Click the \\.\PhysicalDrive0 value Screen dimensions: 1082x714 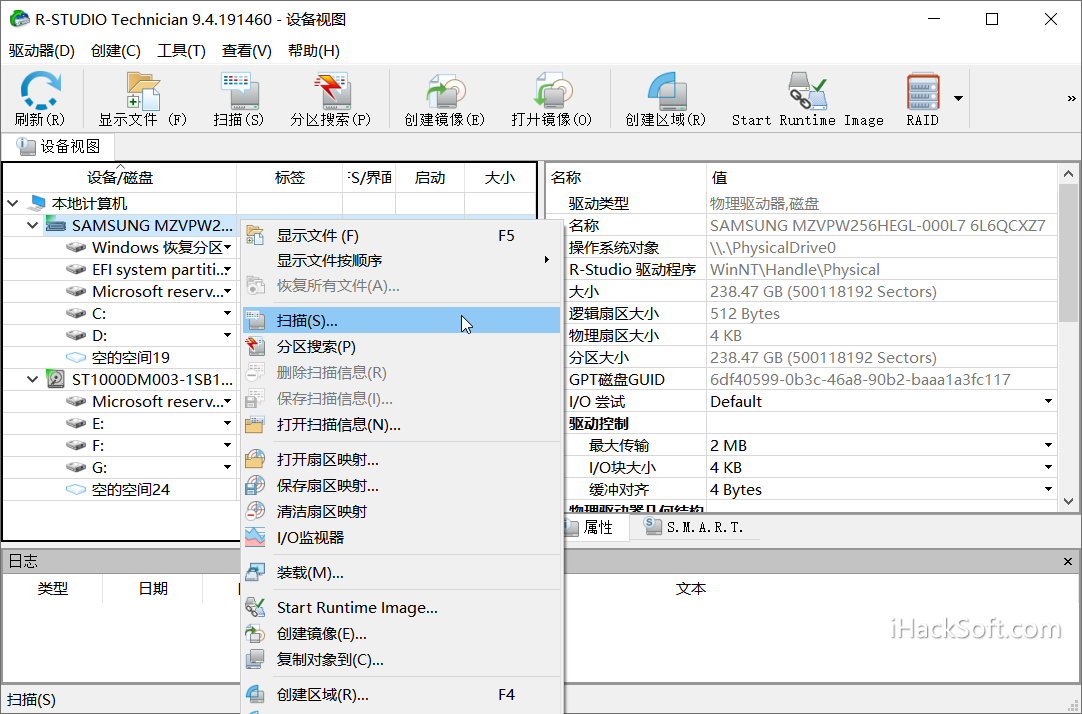[x=772, y=248]
